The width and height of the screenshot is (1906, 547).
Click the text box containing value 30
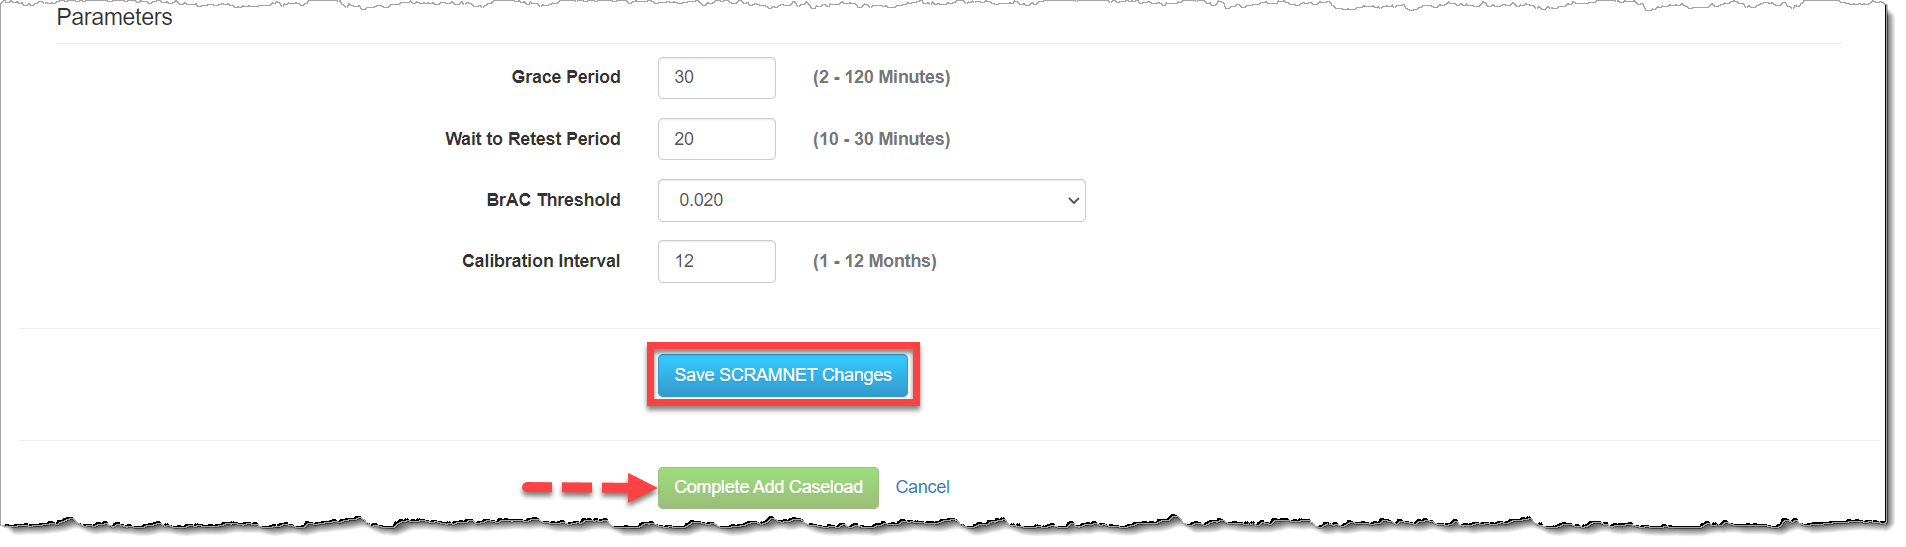click(716, 78)
